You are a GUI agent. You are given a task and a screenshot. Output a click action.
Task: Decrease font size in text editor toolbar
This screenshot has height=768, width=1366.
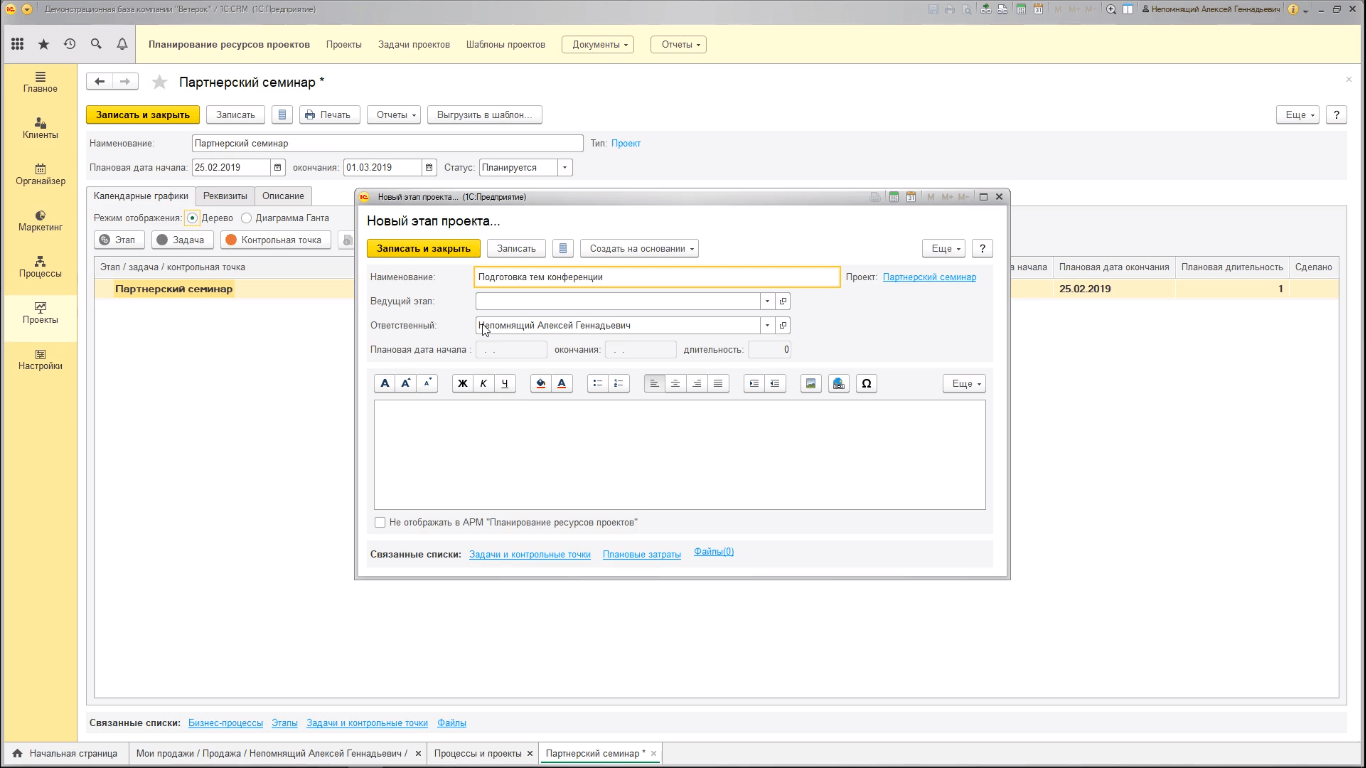pos(427,383)
